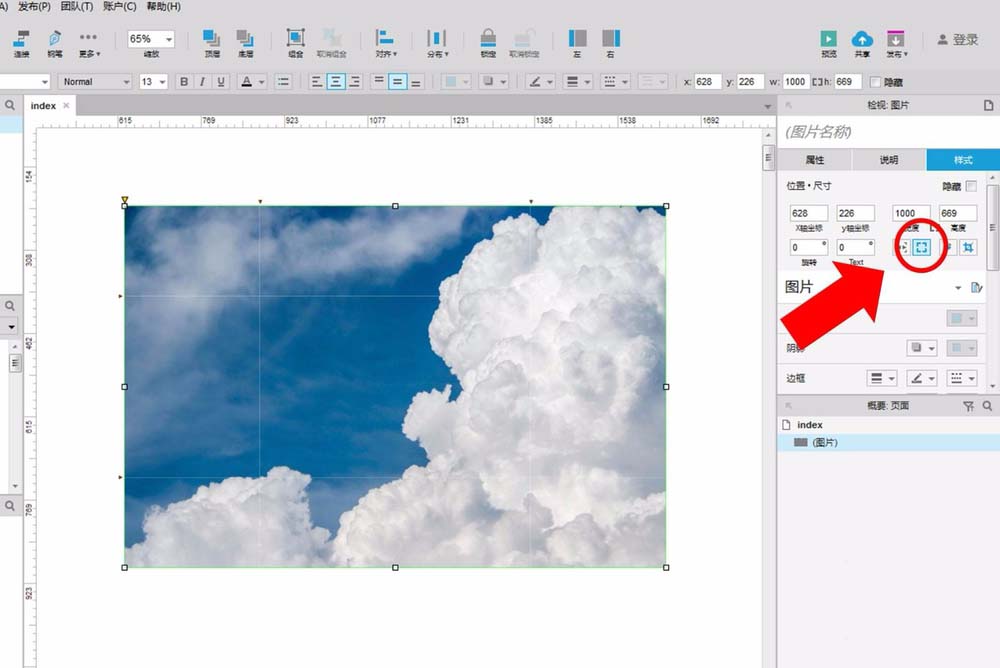Open the Align (对齐) dropdown
This screenshot has width=1000, height=668.
(385, 43)
